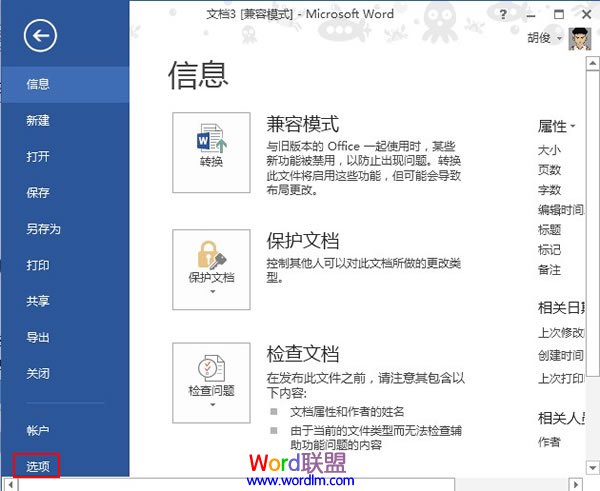
Task: Click 关闭 (Close) in the sidebar
Action: tap(39, 374)
